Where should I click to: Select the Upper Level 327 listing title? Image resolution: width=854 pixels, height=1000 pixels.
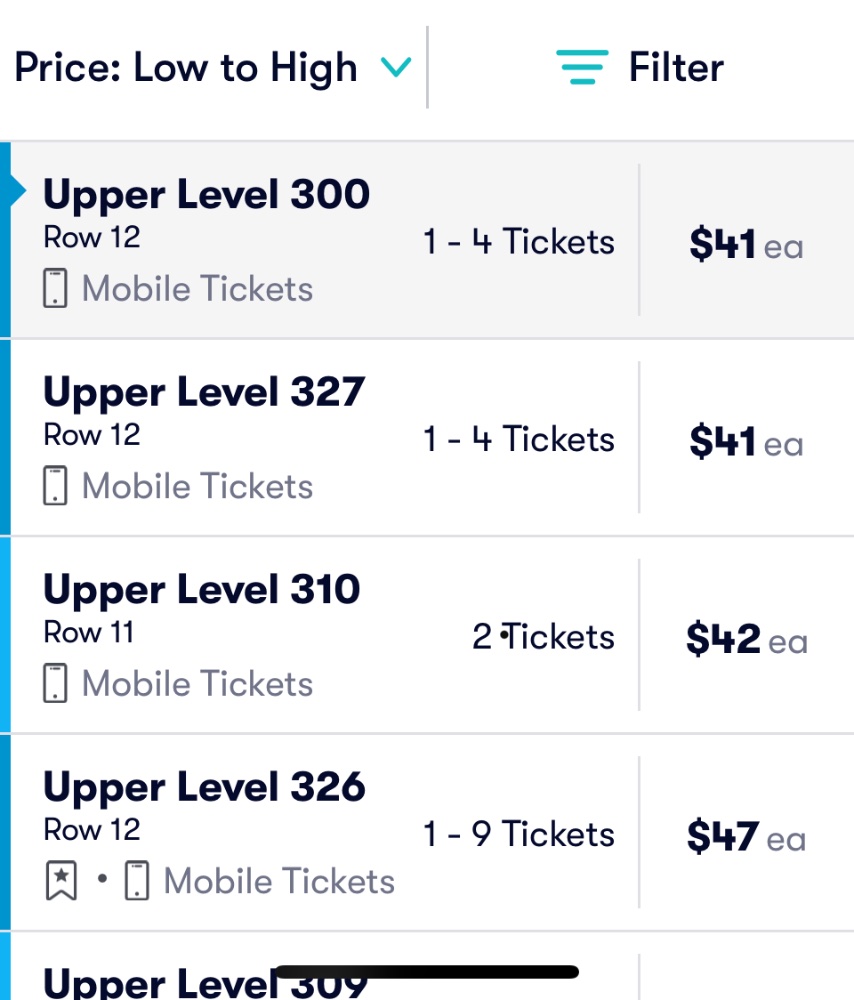(204, 392)
